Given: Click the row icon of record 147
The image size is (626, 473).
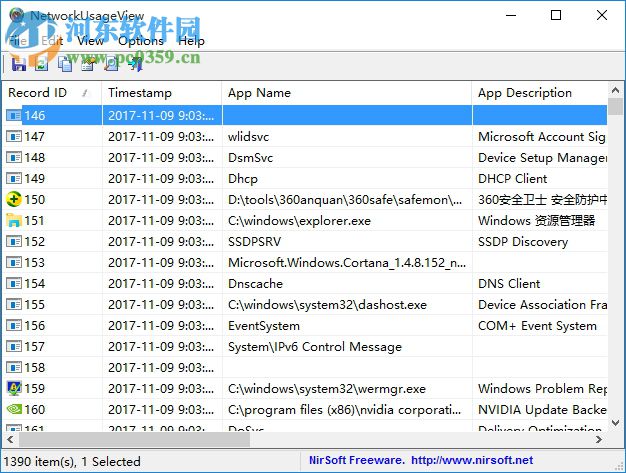Looking at the screenshot, I should [x=14, y=137].
